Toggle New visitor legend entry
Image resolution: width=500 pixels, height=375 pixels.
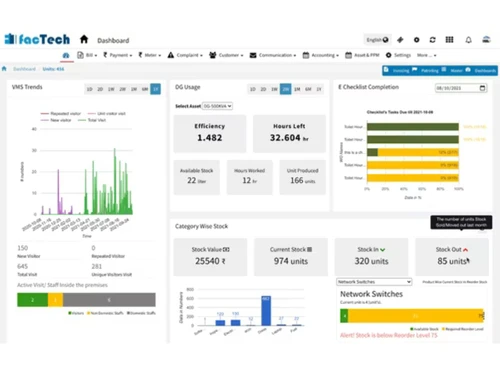(56, 120)
